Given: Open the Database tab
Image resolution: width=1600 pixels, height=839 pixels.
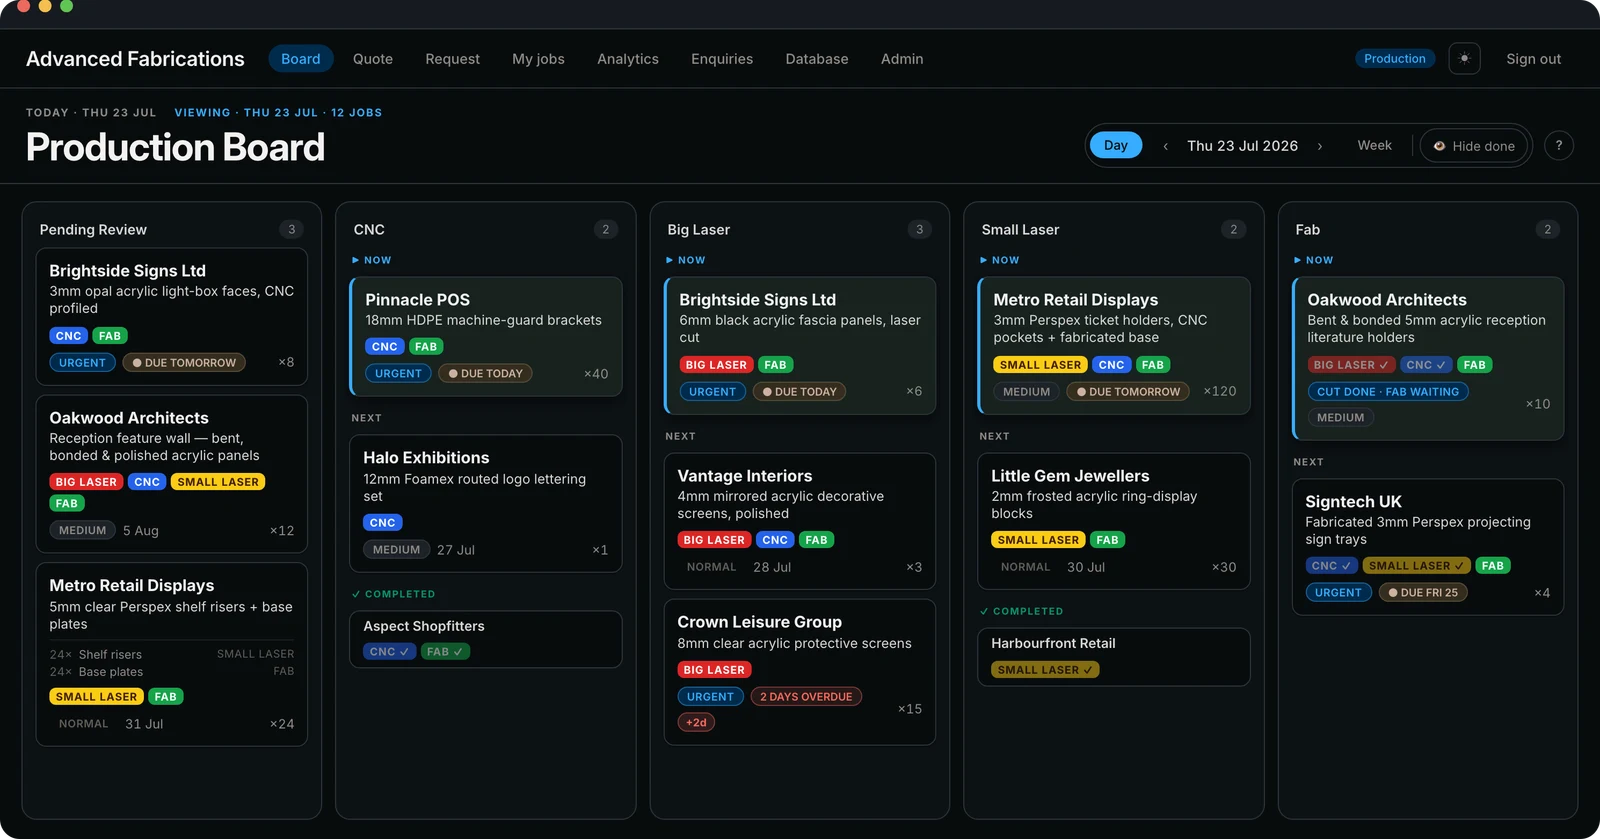Looking at the screenshot, I should [x=817, y=59].
